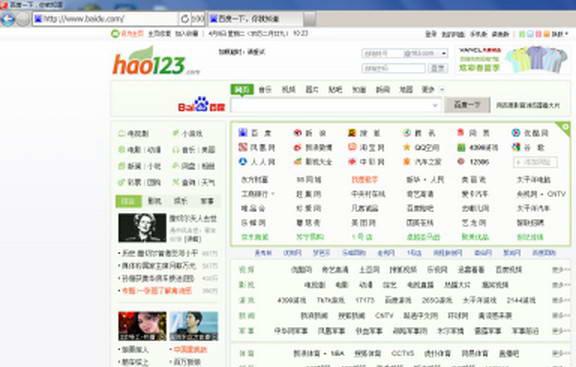Select the 音乐 search tab

pyautogui.click(x=265, y=90)
